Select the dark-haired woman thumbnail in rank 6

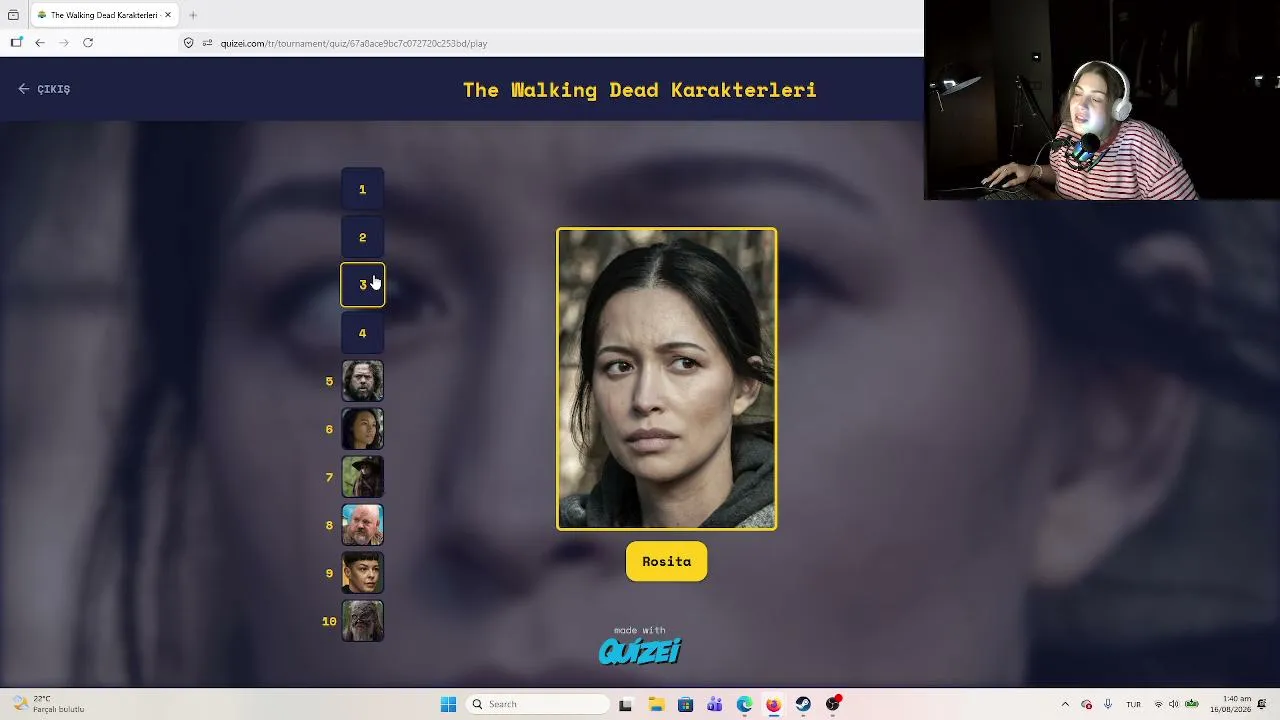(363, 429)
